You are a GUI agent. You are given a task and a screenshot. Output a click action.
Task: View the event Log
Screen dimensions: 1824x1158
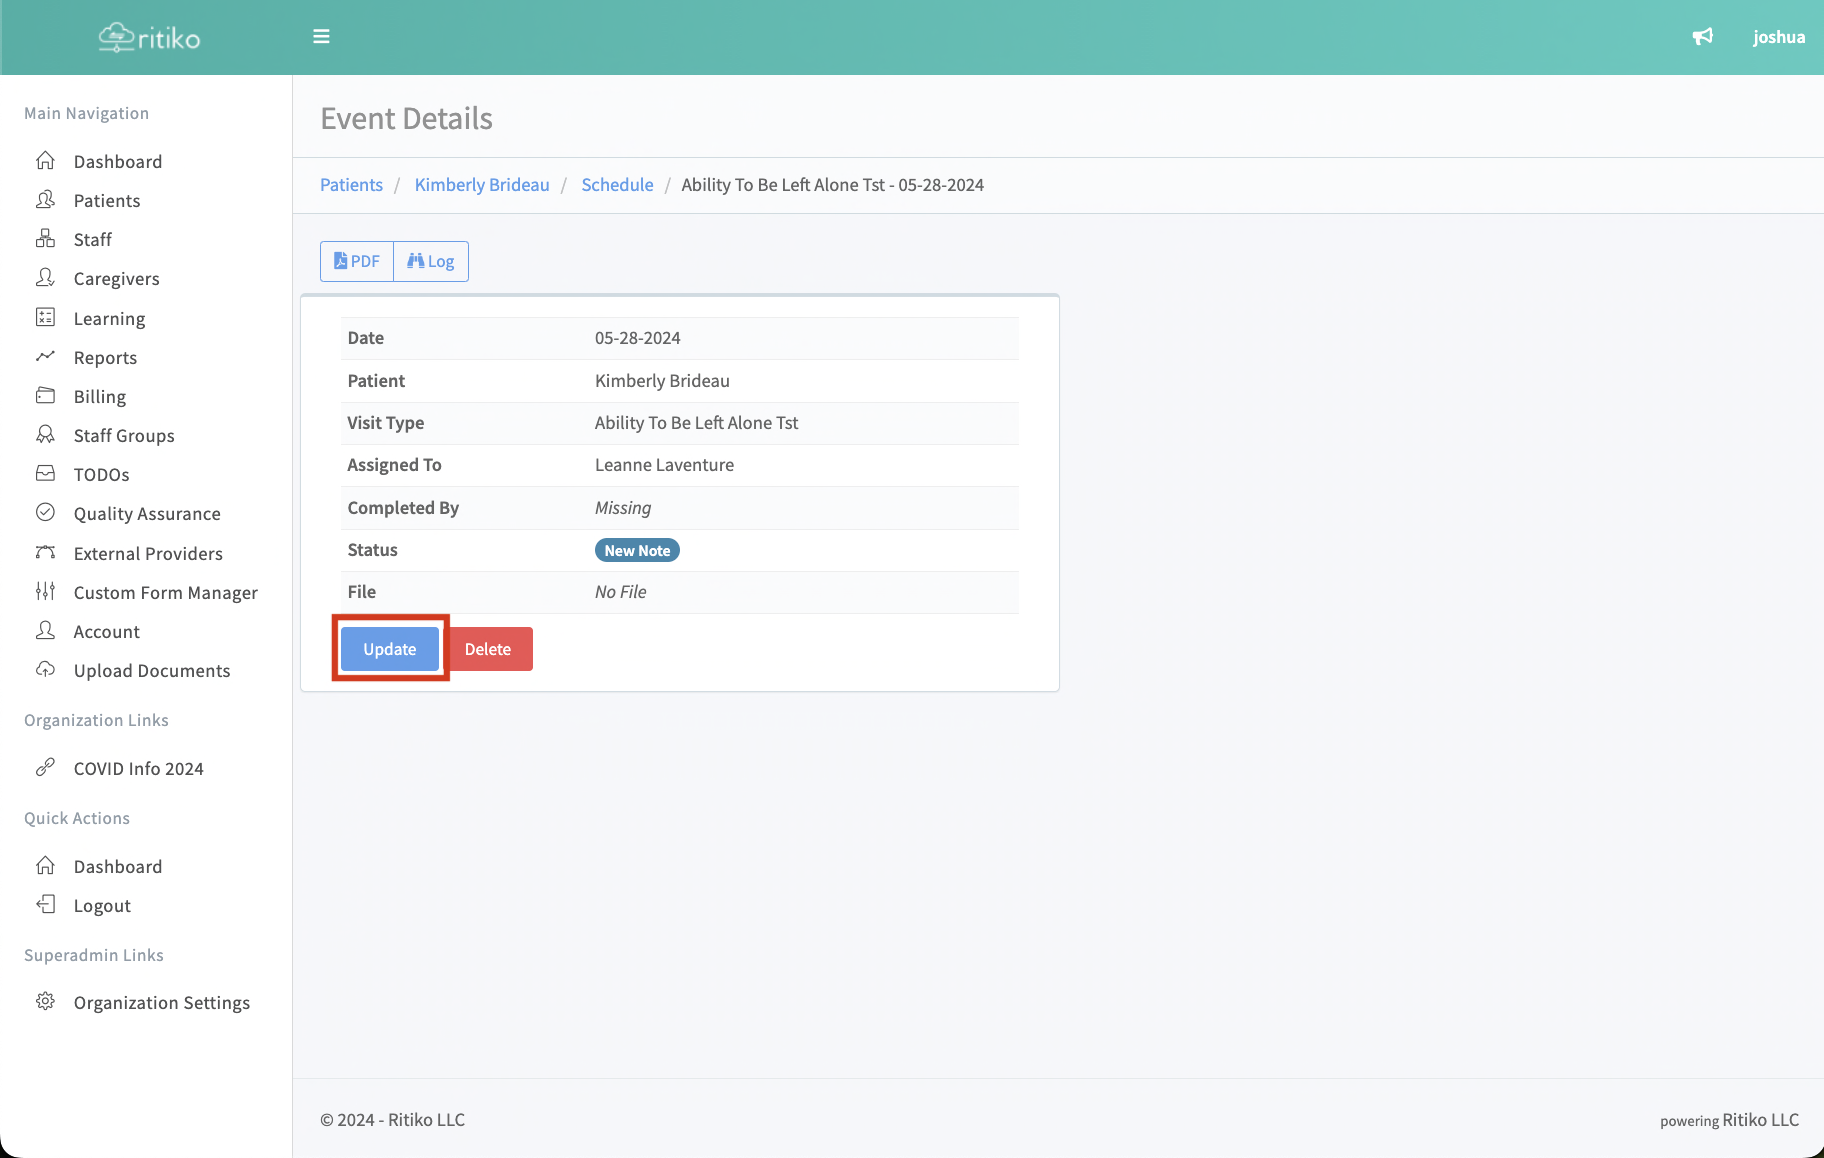coord(431,261)
